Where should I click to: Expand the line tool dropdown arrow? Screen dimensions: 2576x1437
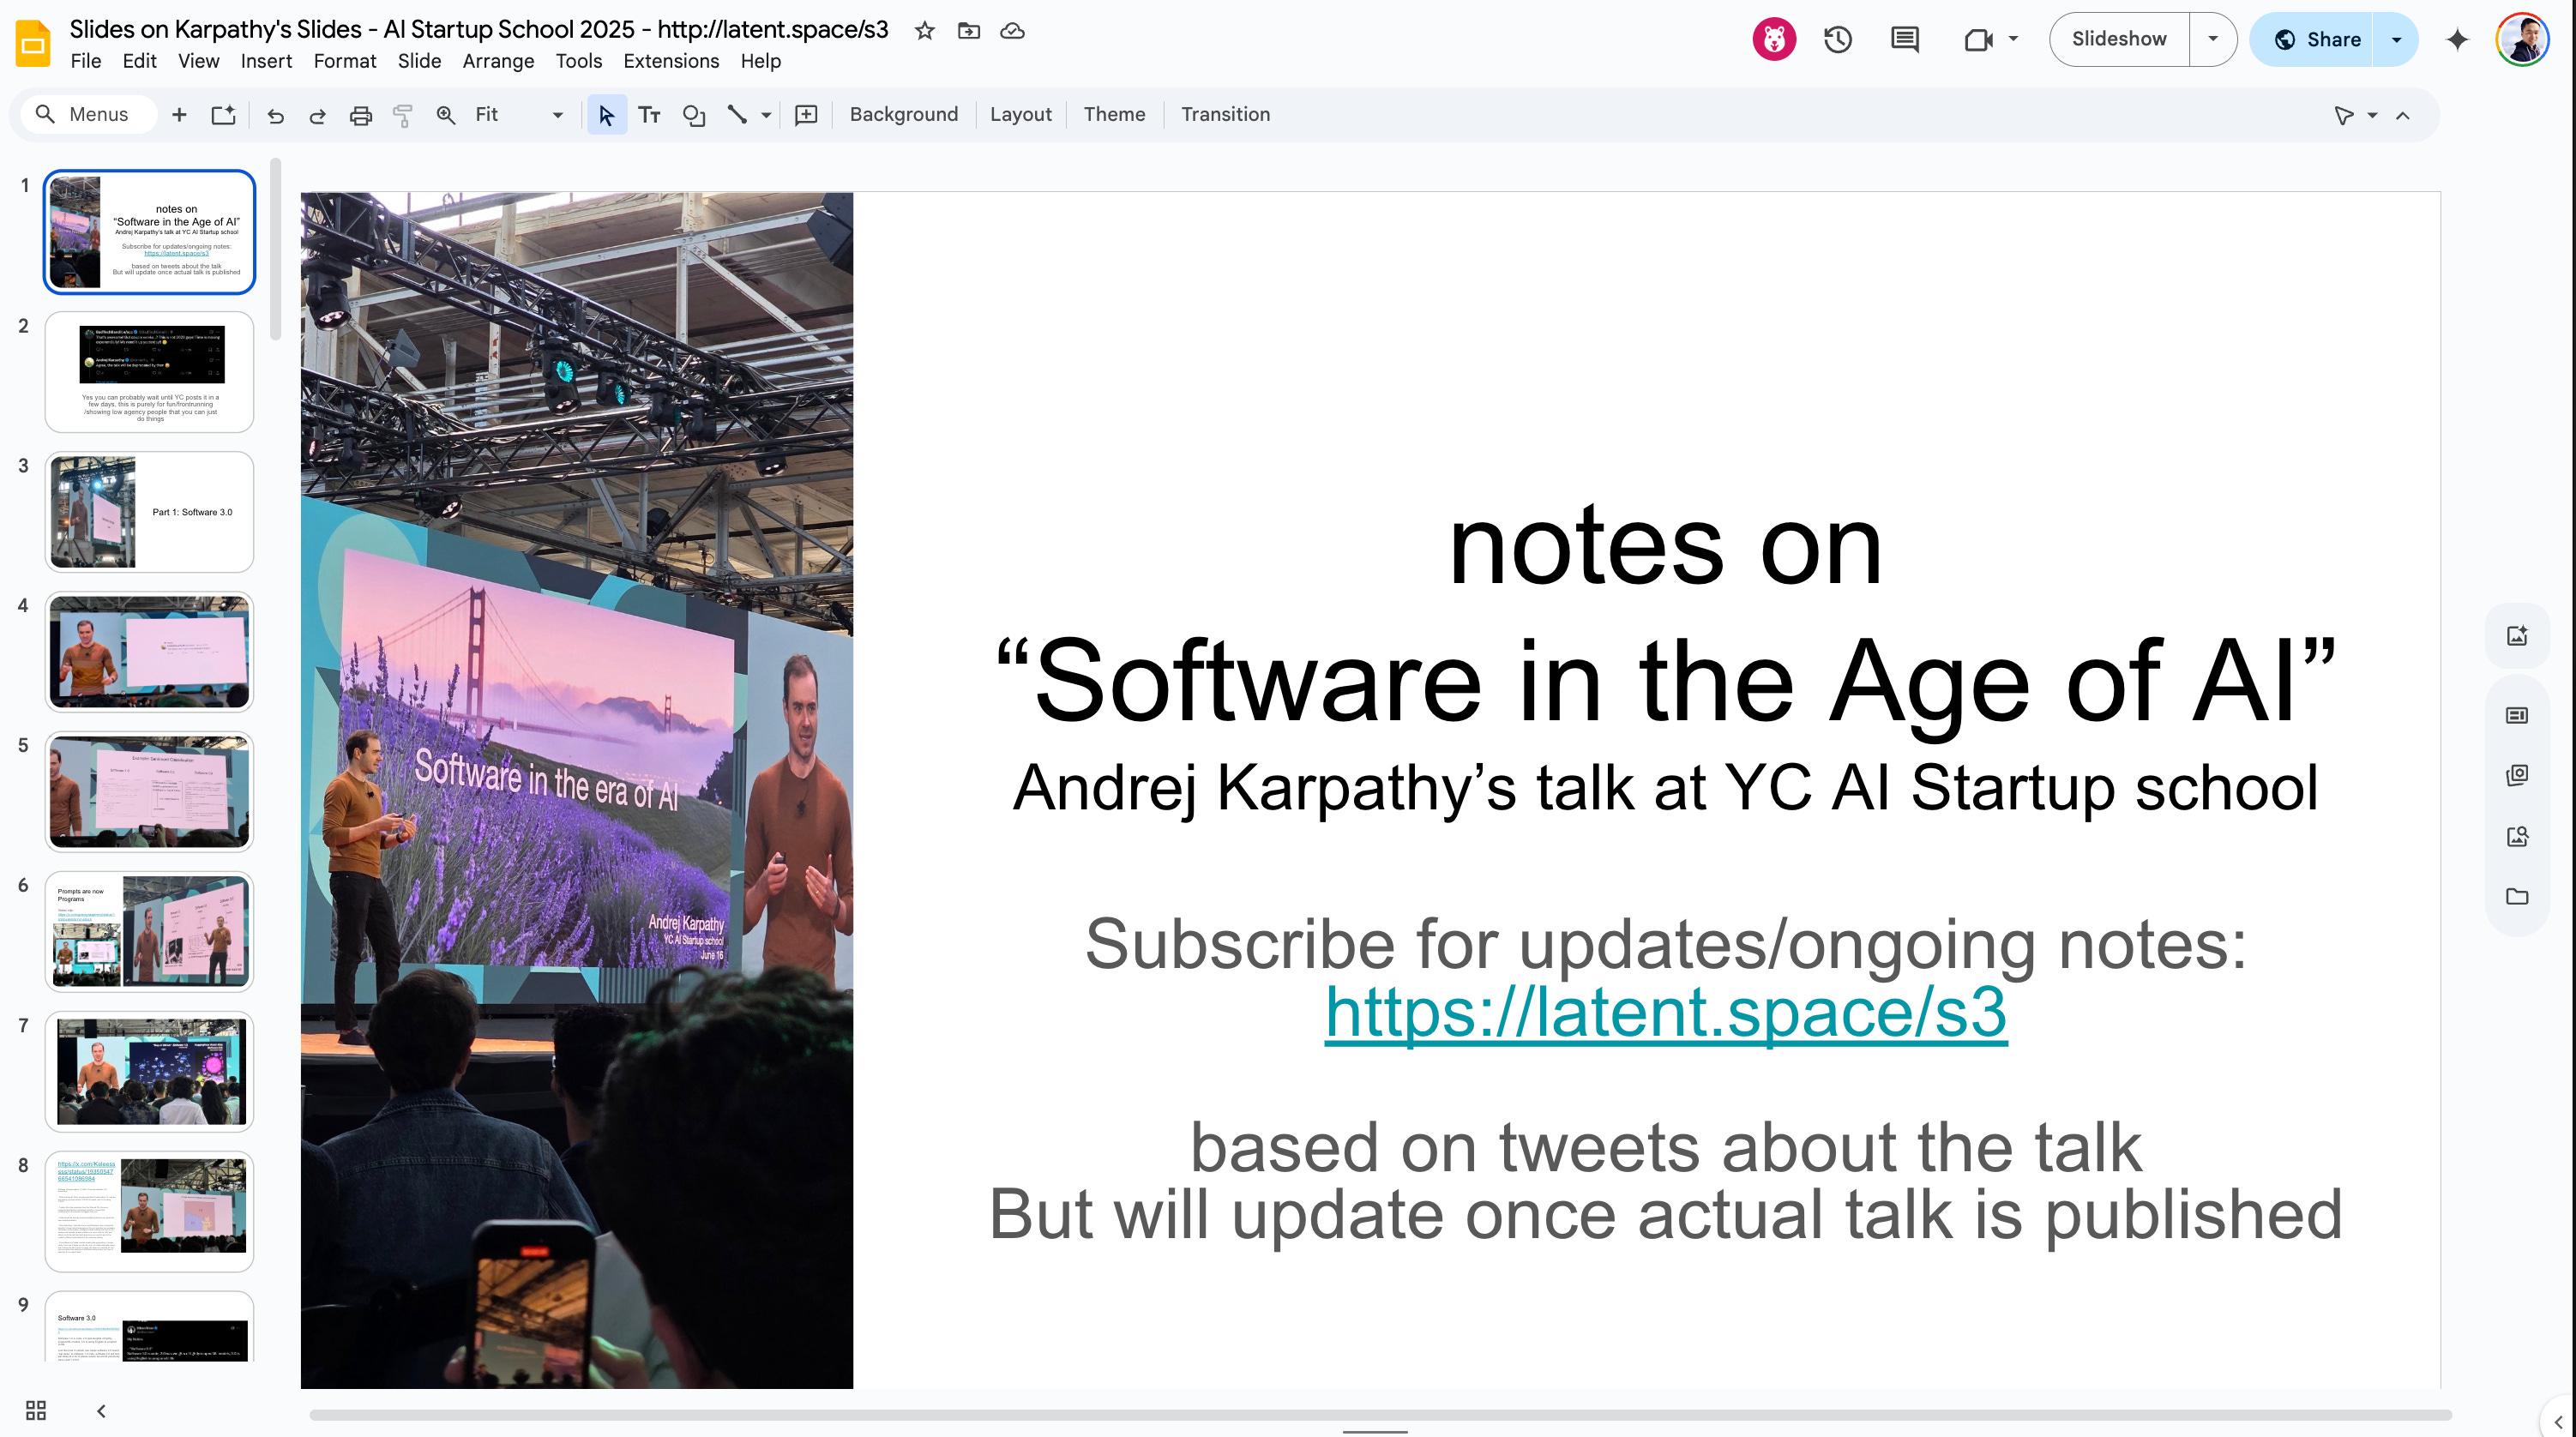click(766, 115)
